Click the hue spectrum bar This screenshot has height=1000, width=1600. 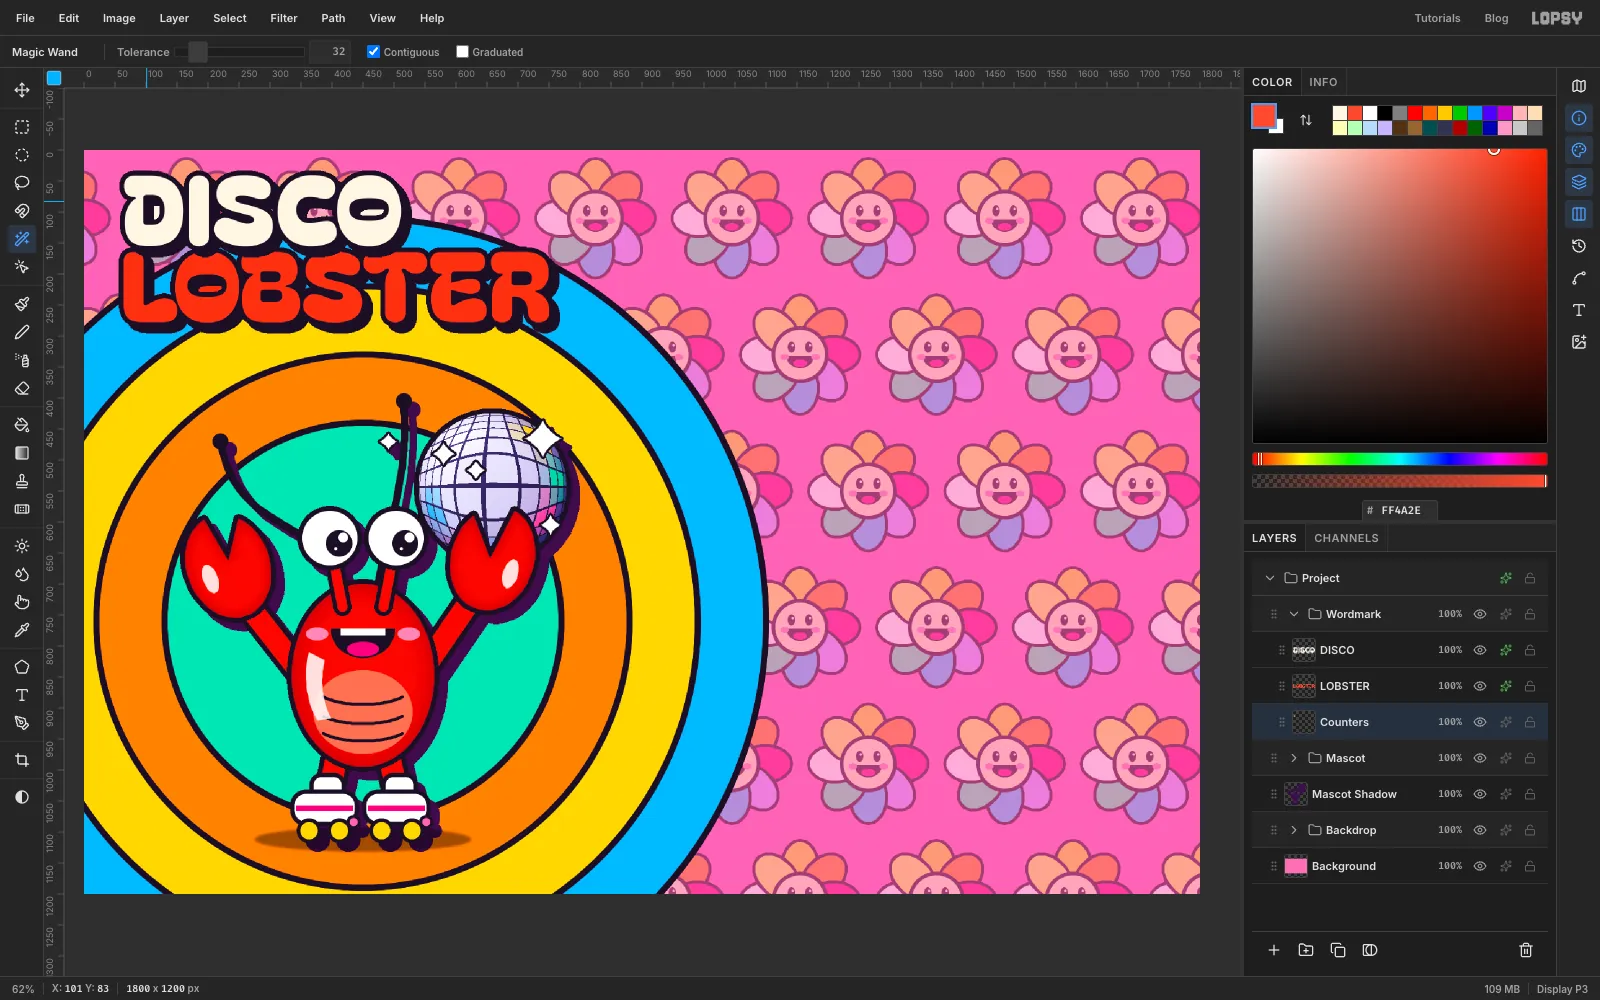tap(1400, 459)
